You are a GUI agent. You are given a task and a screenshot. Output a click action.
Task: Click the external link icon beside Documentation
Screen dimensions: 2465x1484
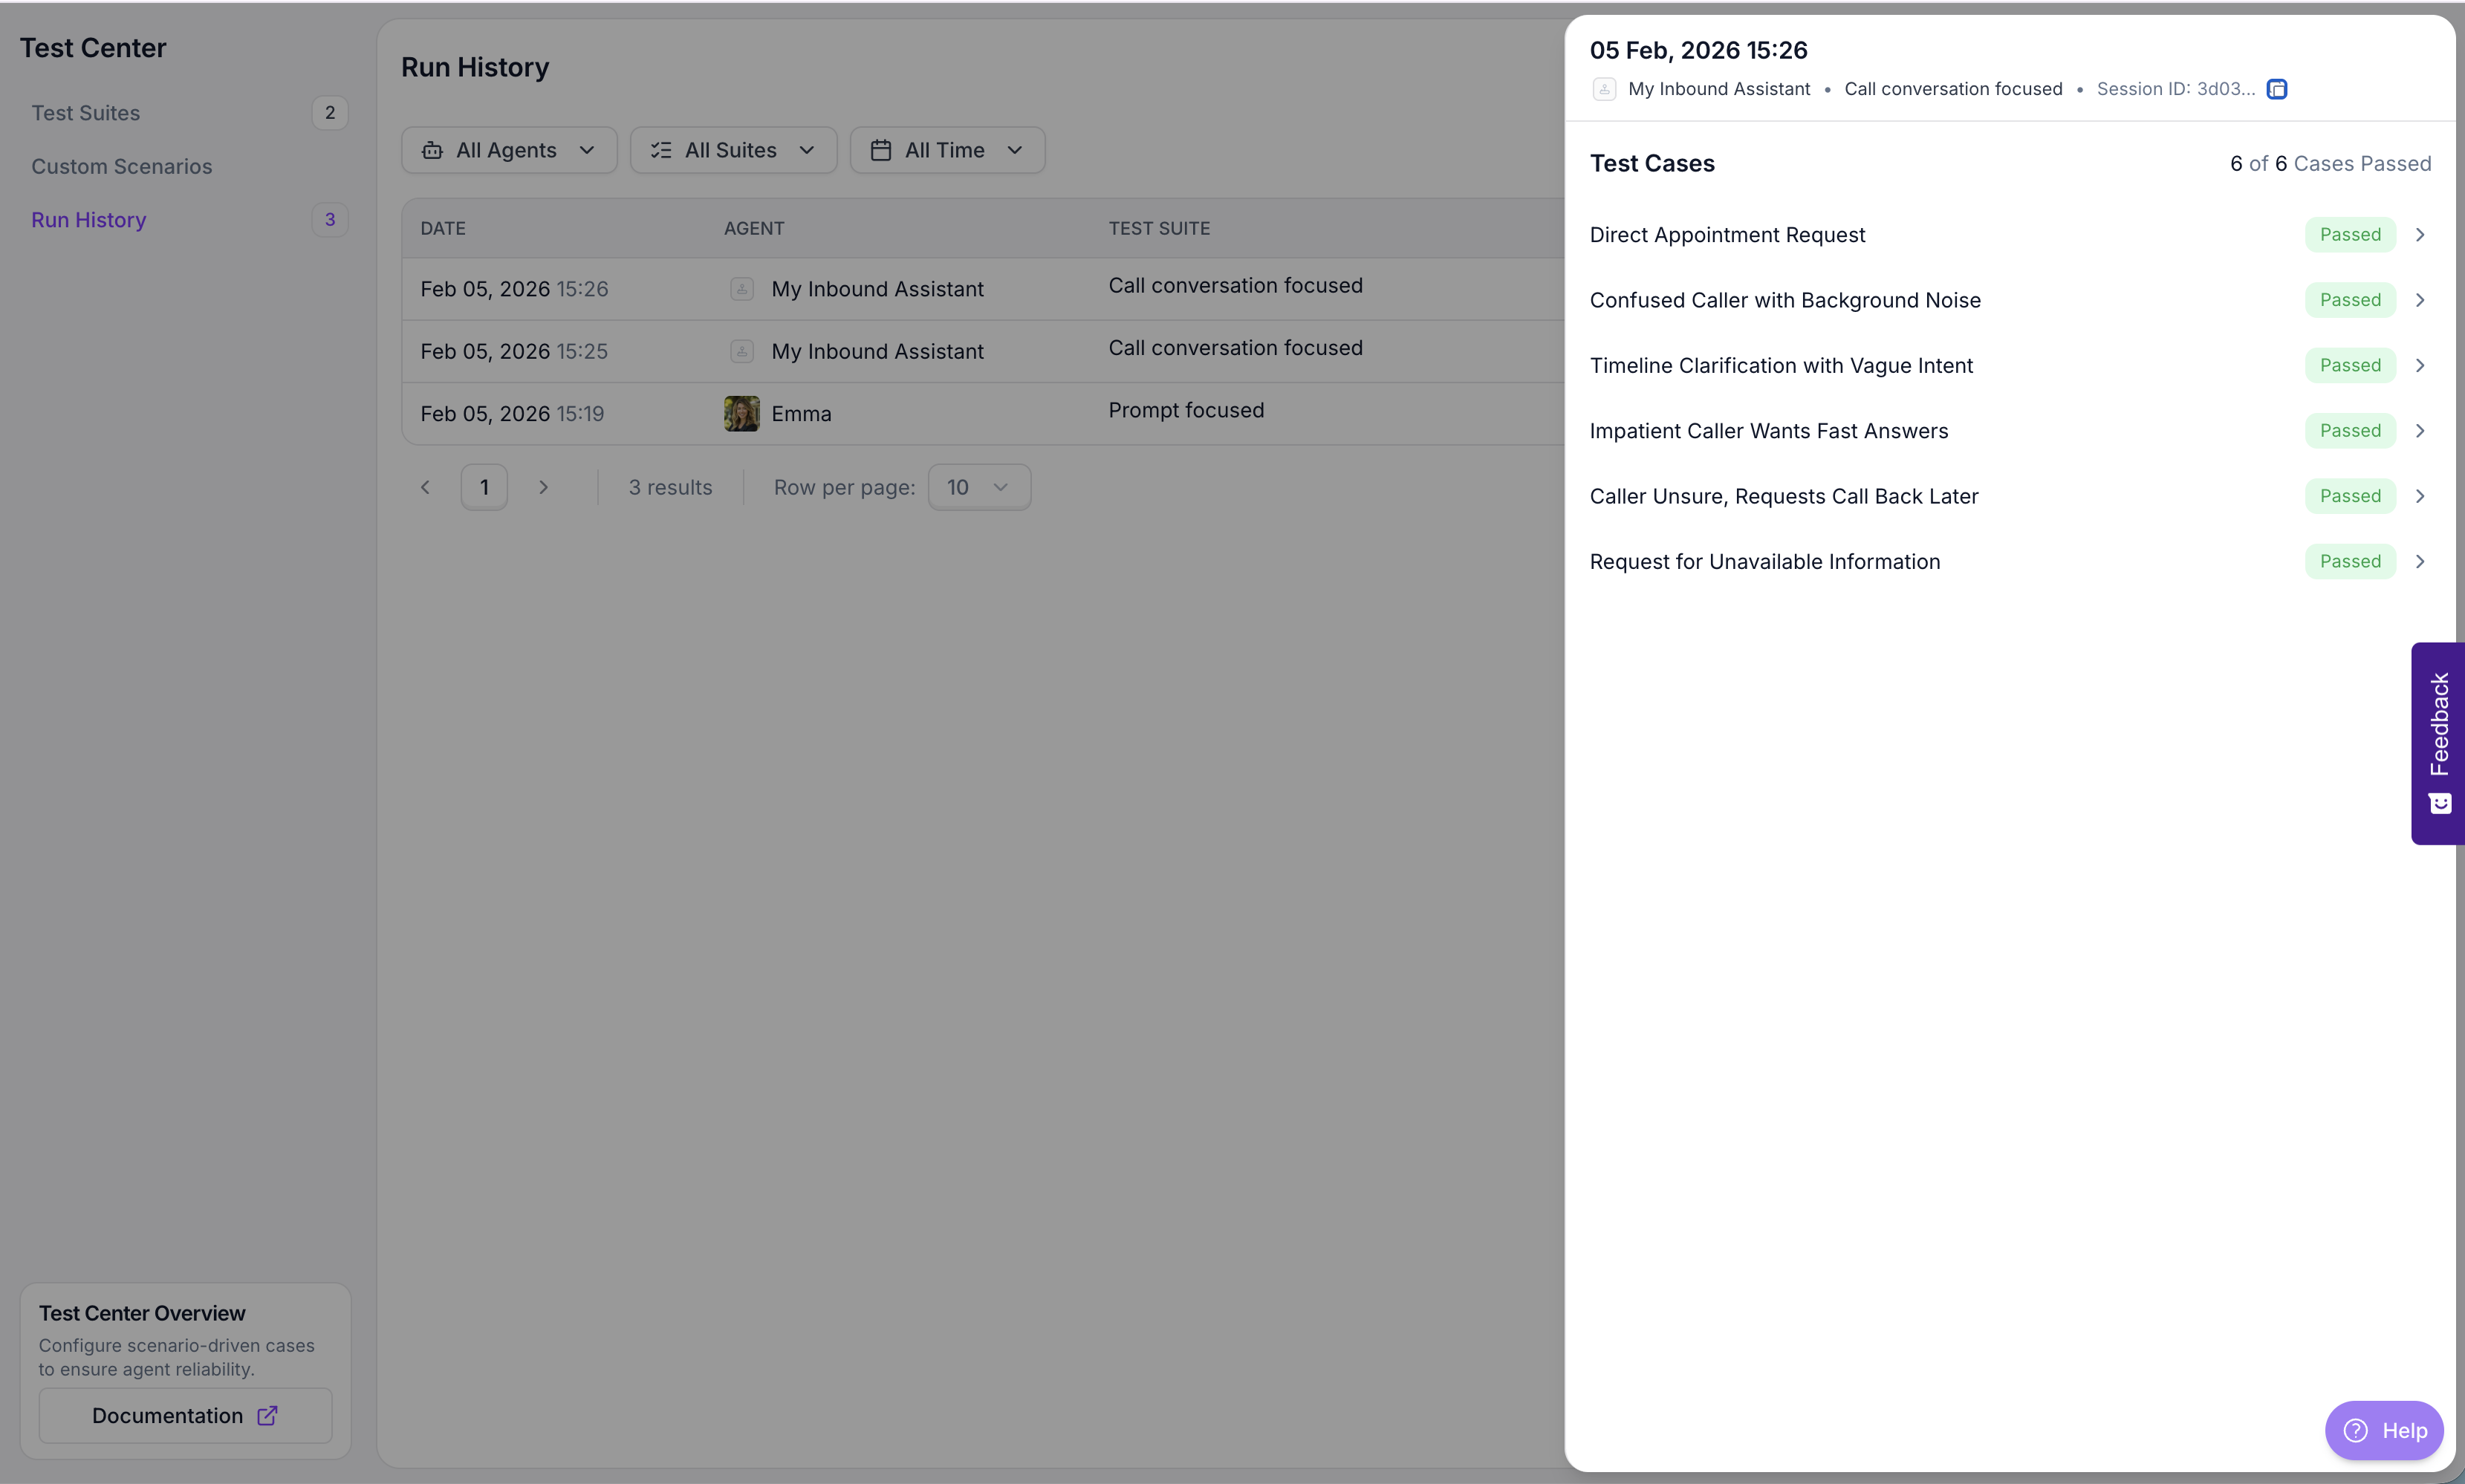[x=267, y=1415]
